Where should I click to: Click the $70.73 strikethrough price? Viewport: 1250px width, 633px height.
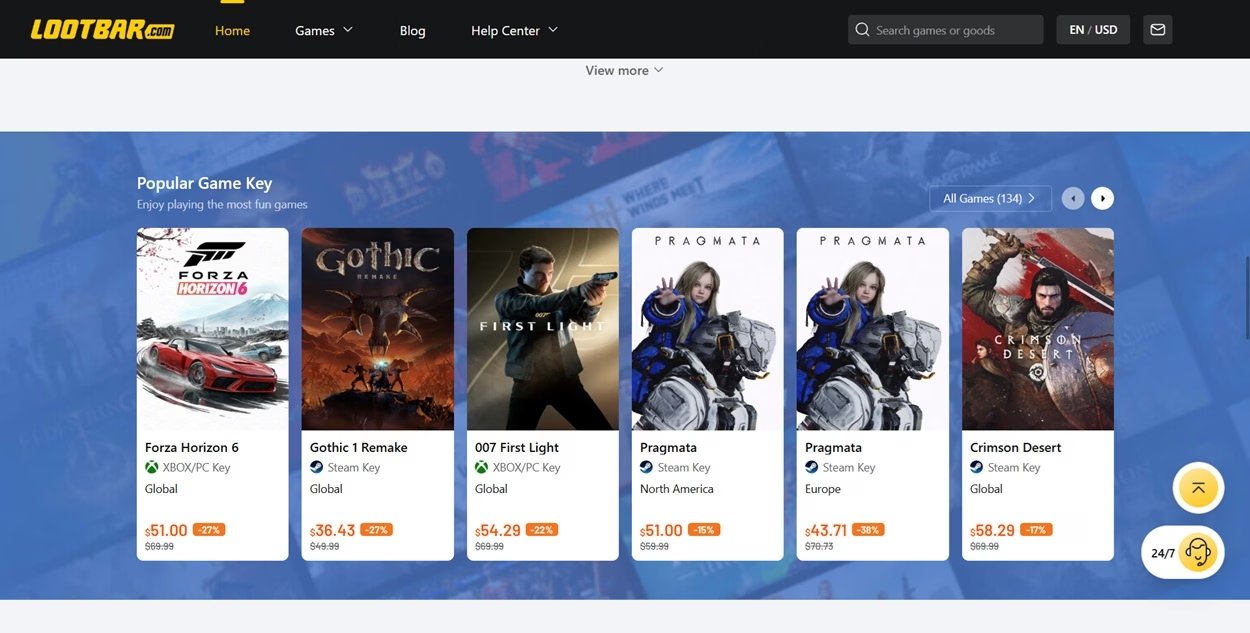[819, 547]
